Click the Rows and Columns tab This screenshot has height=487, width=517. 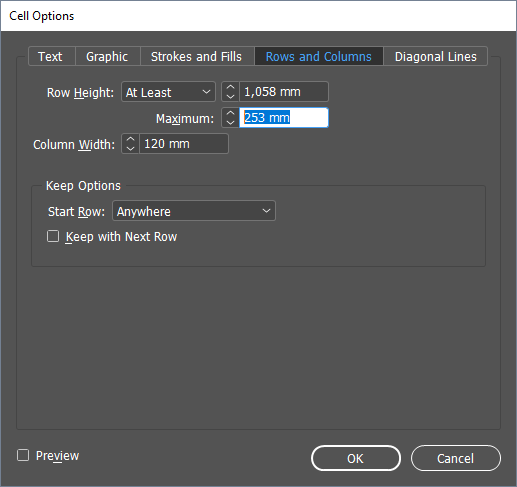(319, 56)
